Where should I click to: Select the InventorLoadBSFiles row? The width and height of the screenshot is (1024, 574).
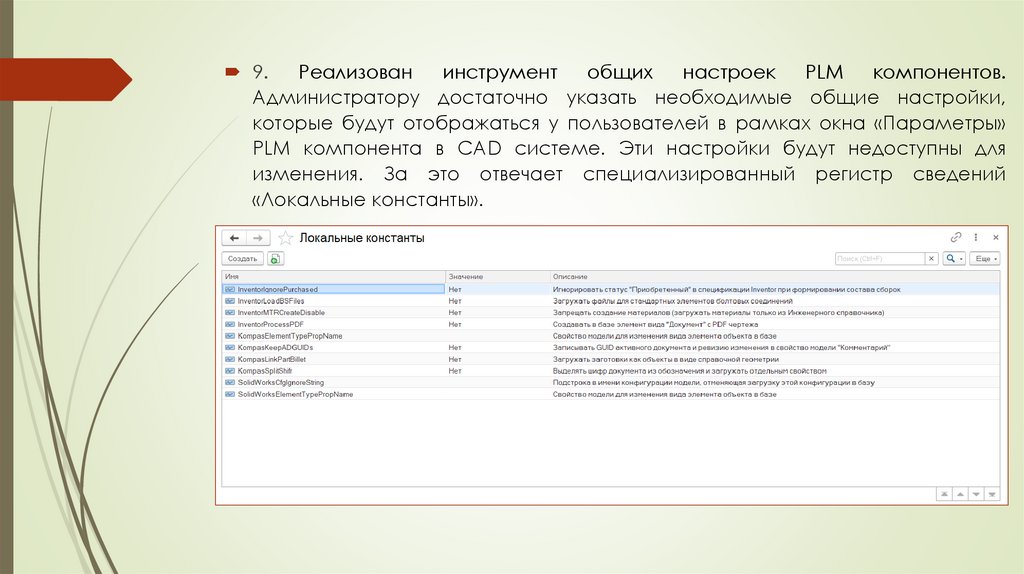click(271, 300)
